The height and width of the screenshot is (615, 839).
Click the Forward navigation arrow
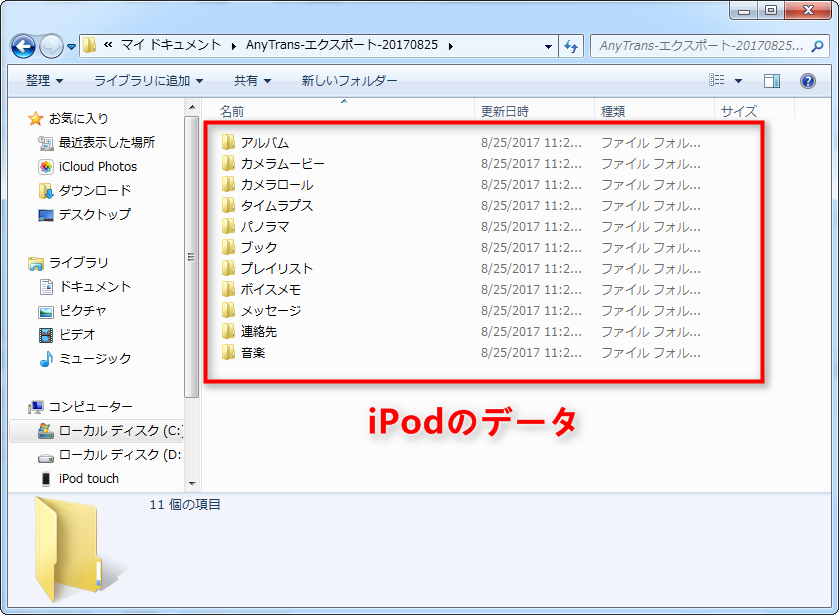point(52,47)
